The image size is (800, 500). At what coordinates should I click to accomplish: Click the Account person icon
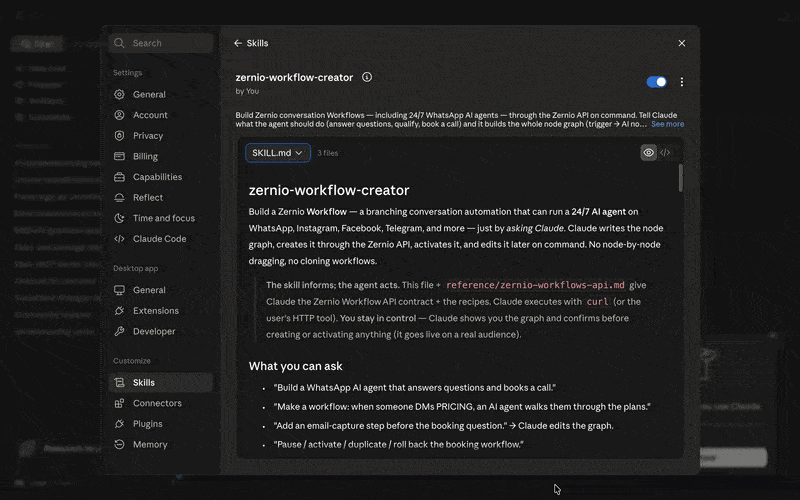(119, 115)
